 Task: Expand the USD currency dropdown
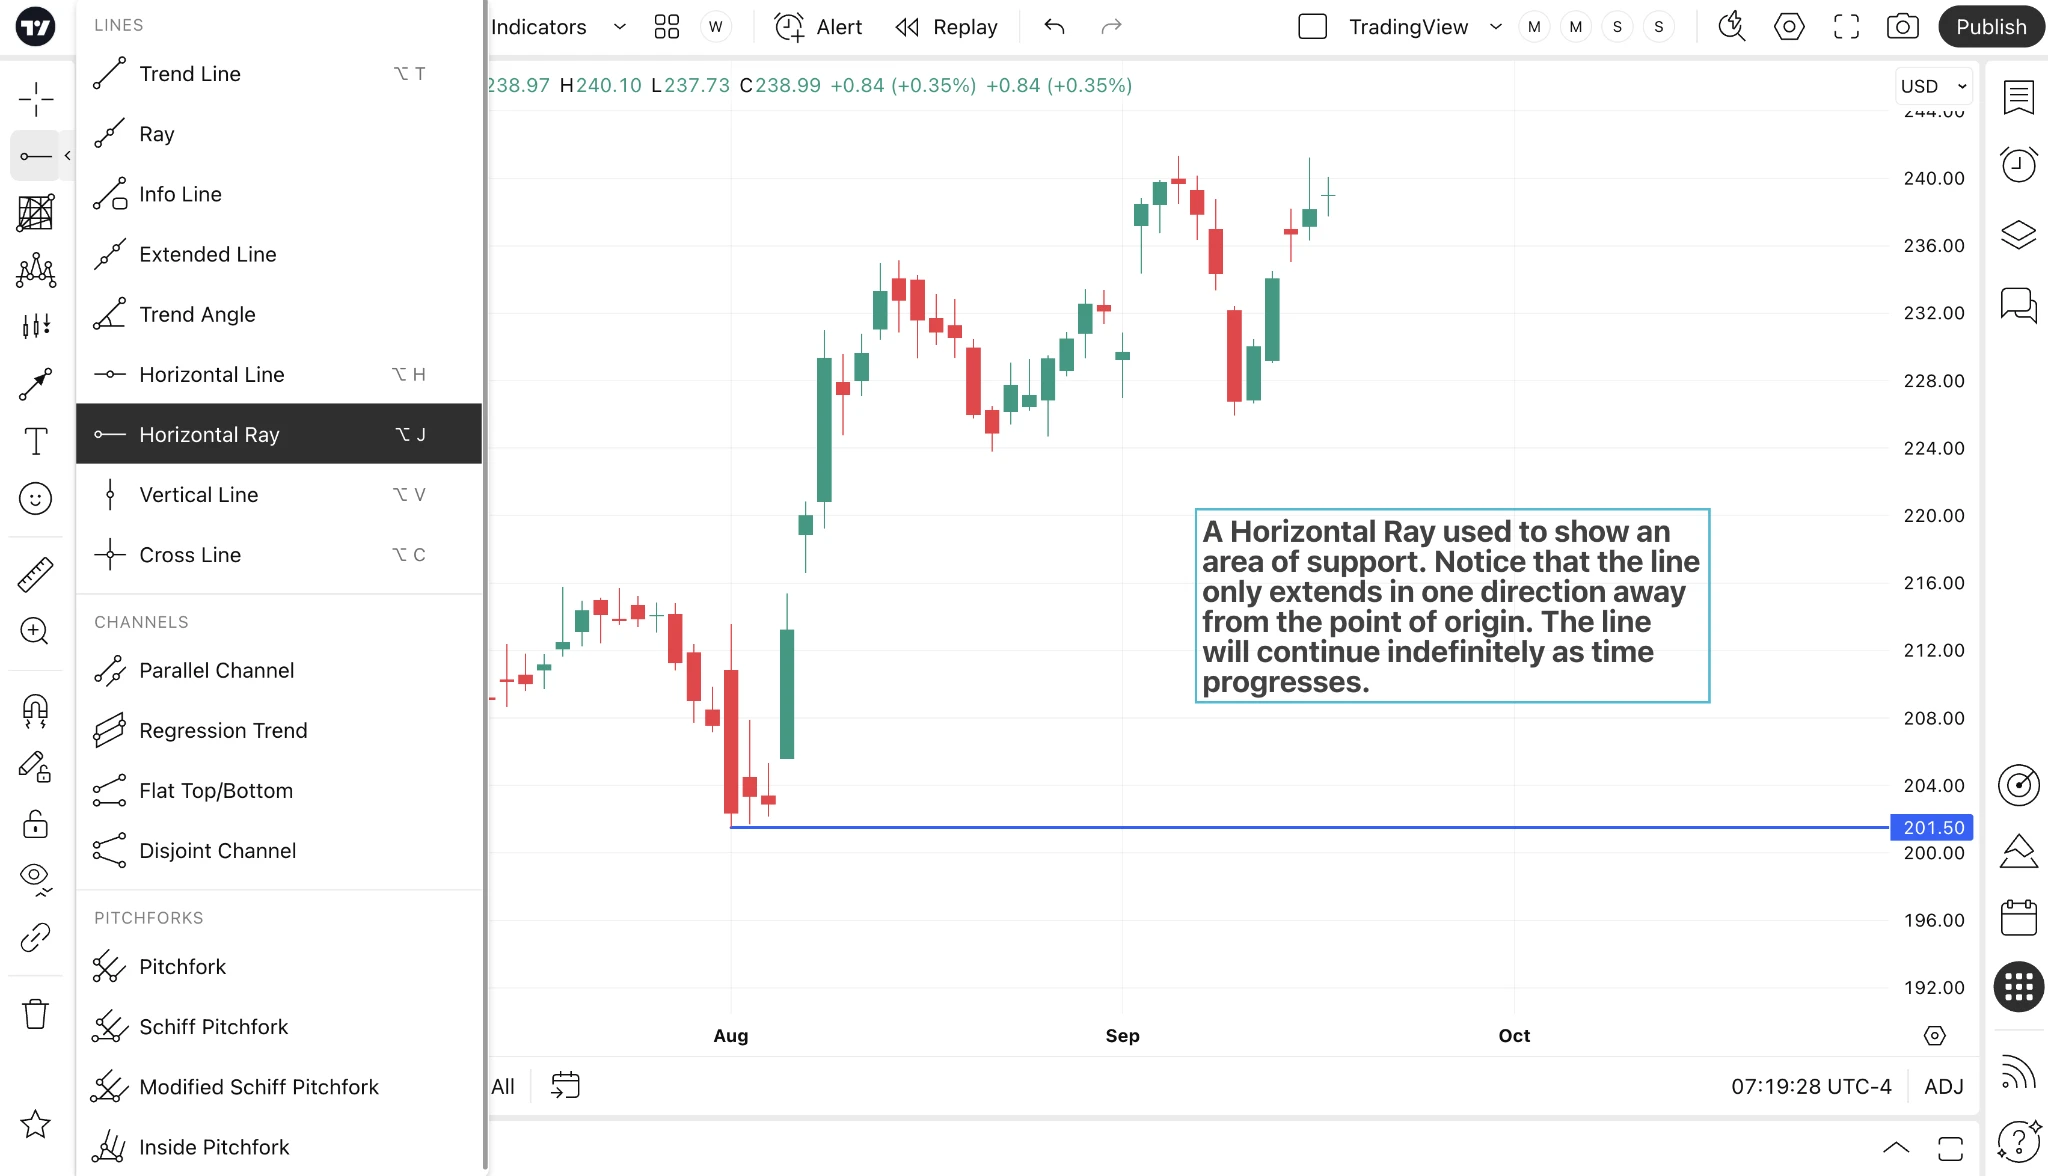click(x=1934, y=86)
